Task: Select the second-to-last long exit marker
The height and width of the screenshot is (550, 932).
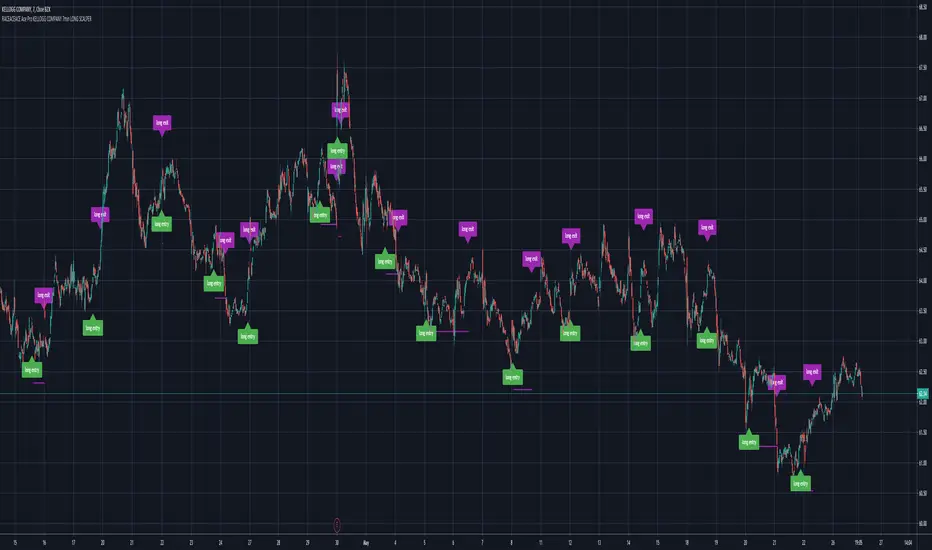Action: 776,383
